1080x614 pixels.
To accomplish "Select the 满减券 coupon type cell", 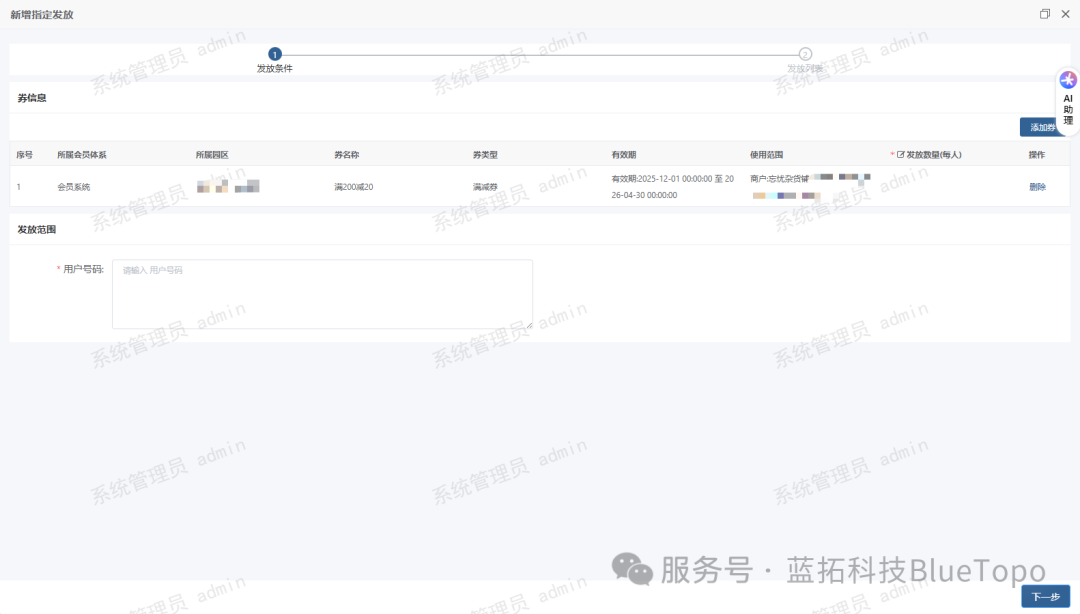I will tap(485, 187).
